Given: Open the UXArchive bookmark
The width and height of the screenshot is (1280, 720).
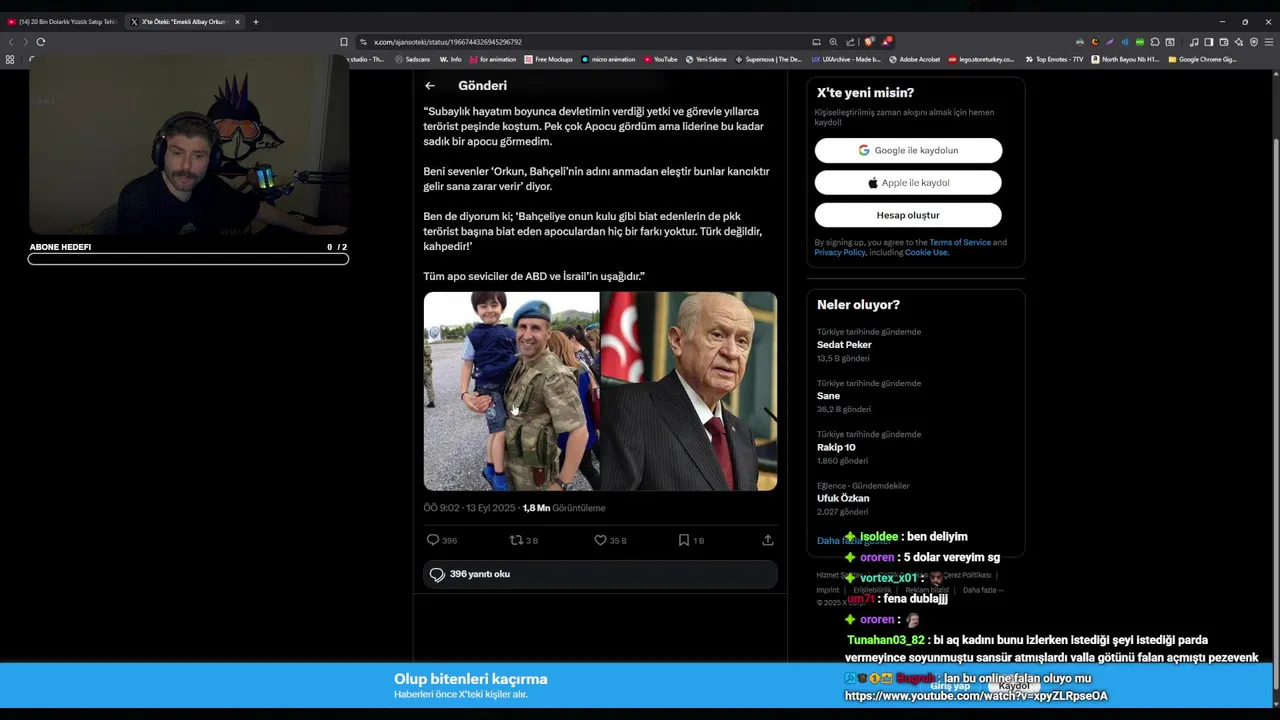Looking at the screenshot, I should point(846,59).
